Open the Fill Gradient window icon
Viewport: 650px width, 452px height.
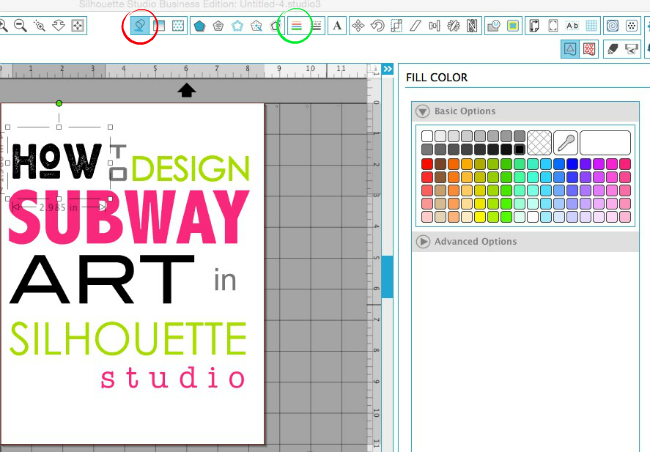159,26
